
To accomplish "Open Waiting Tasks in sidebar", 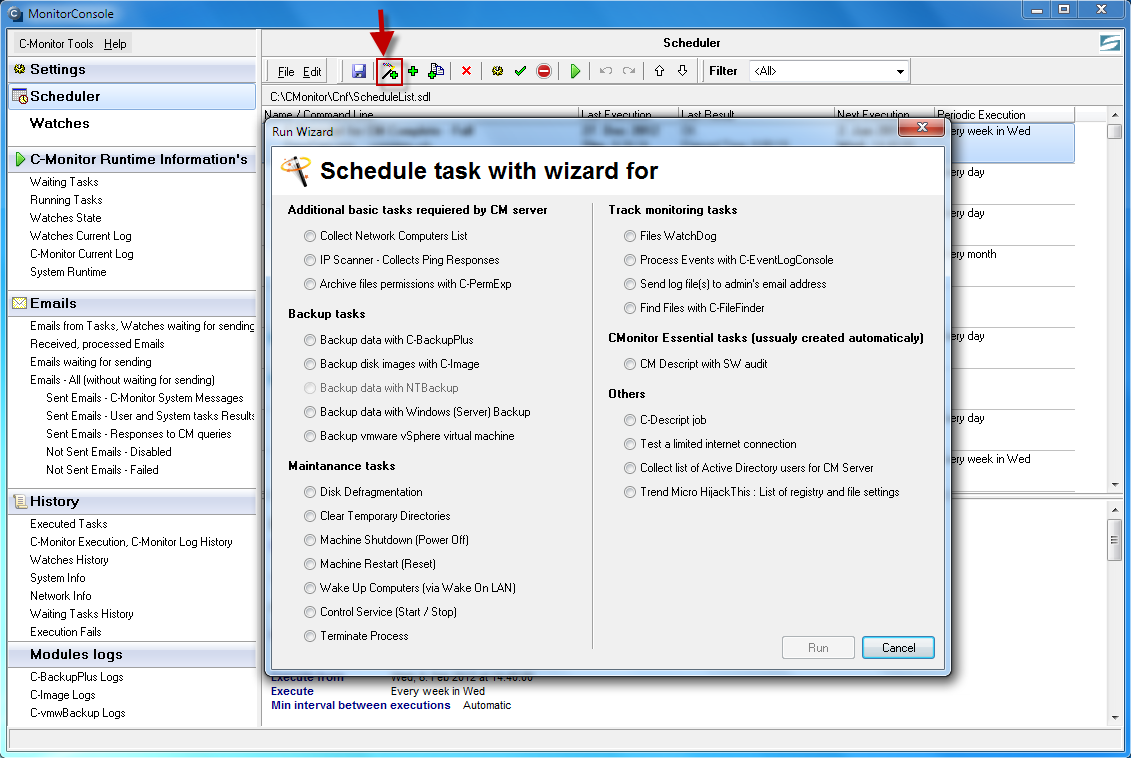I will point(63,182).
